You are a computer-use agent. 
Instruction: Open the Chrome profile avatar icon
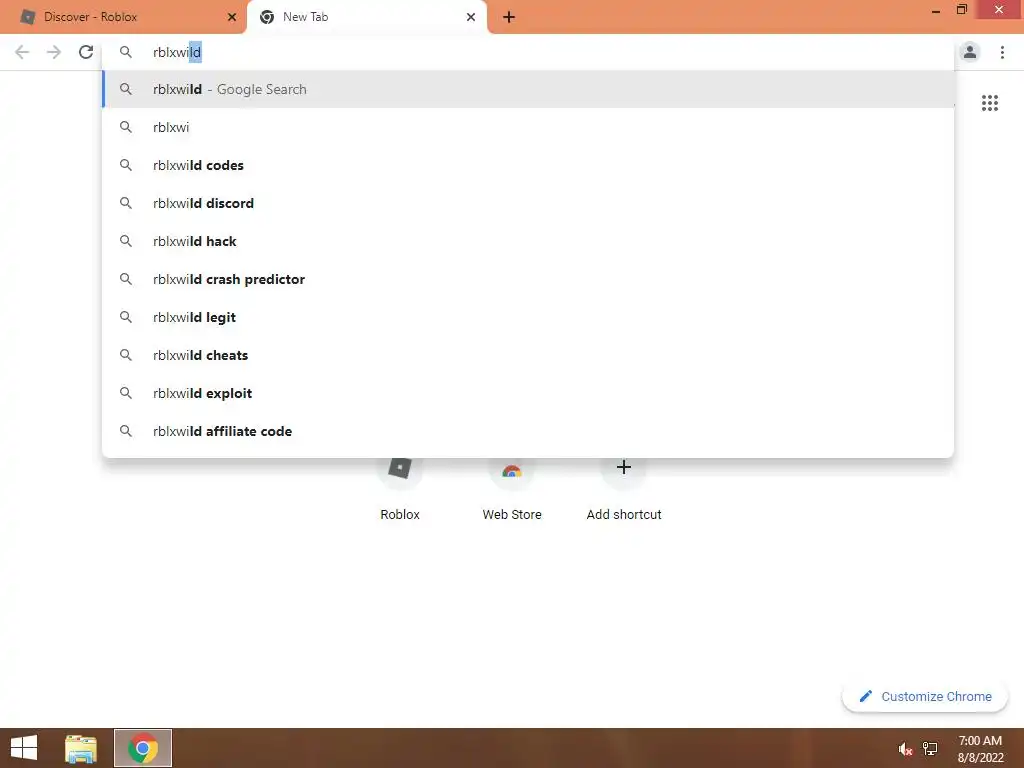[x=970, y=52]
